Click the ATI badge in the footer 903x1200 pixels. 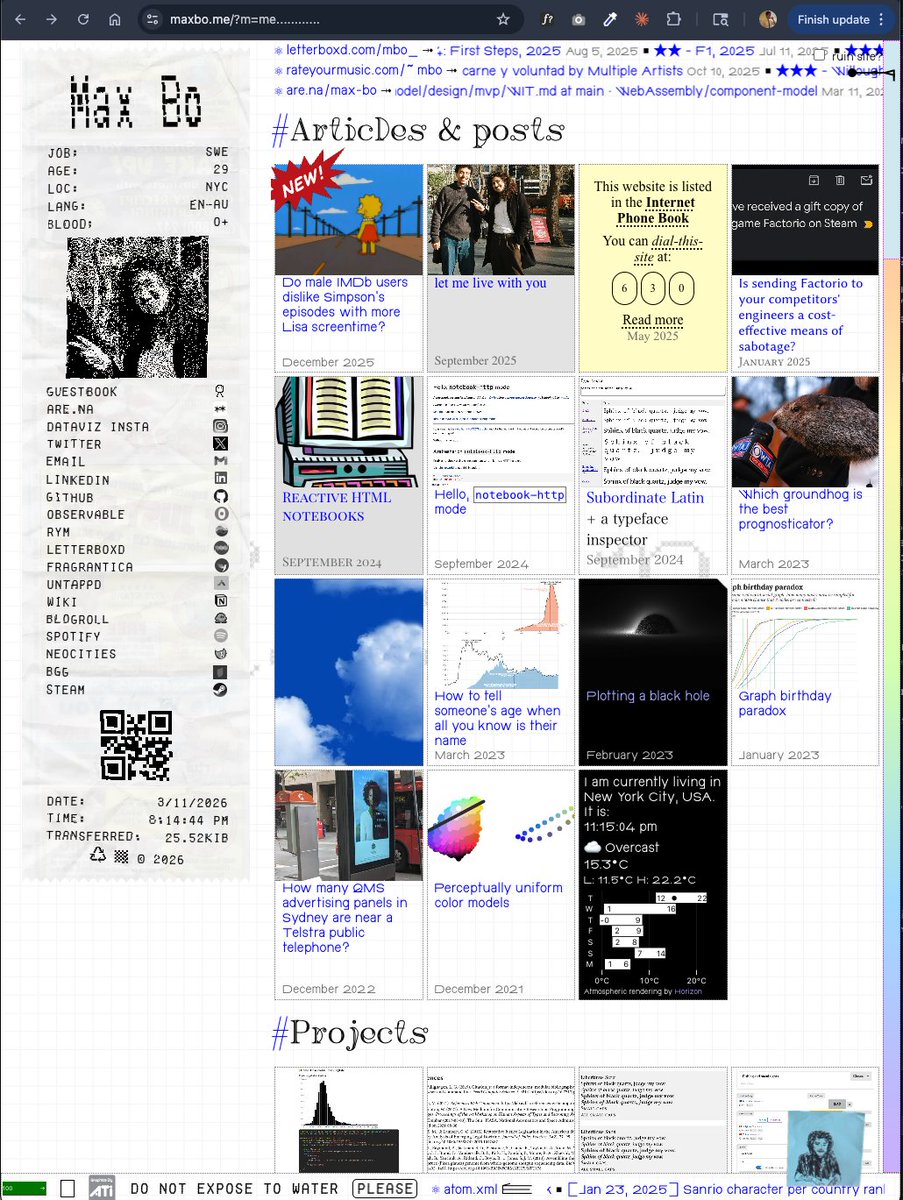coord(101,1187)
